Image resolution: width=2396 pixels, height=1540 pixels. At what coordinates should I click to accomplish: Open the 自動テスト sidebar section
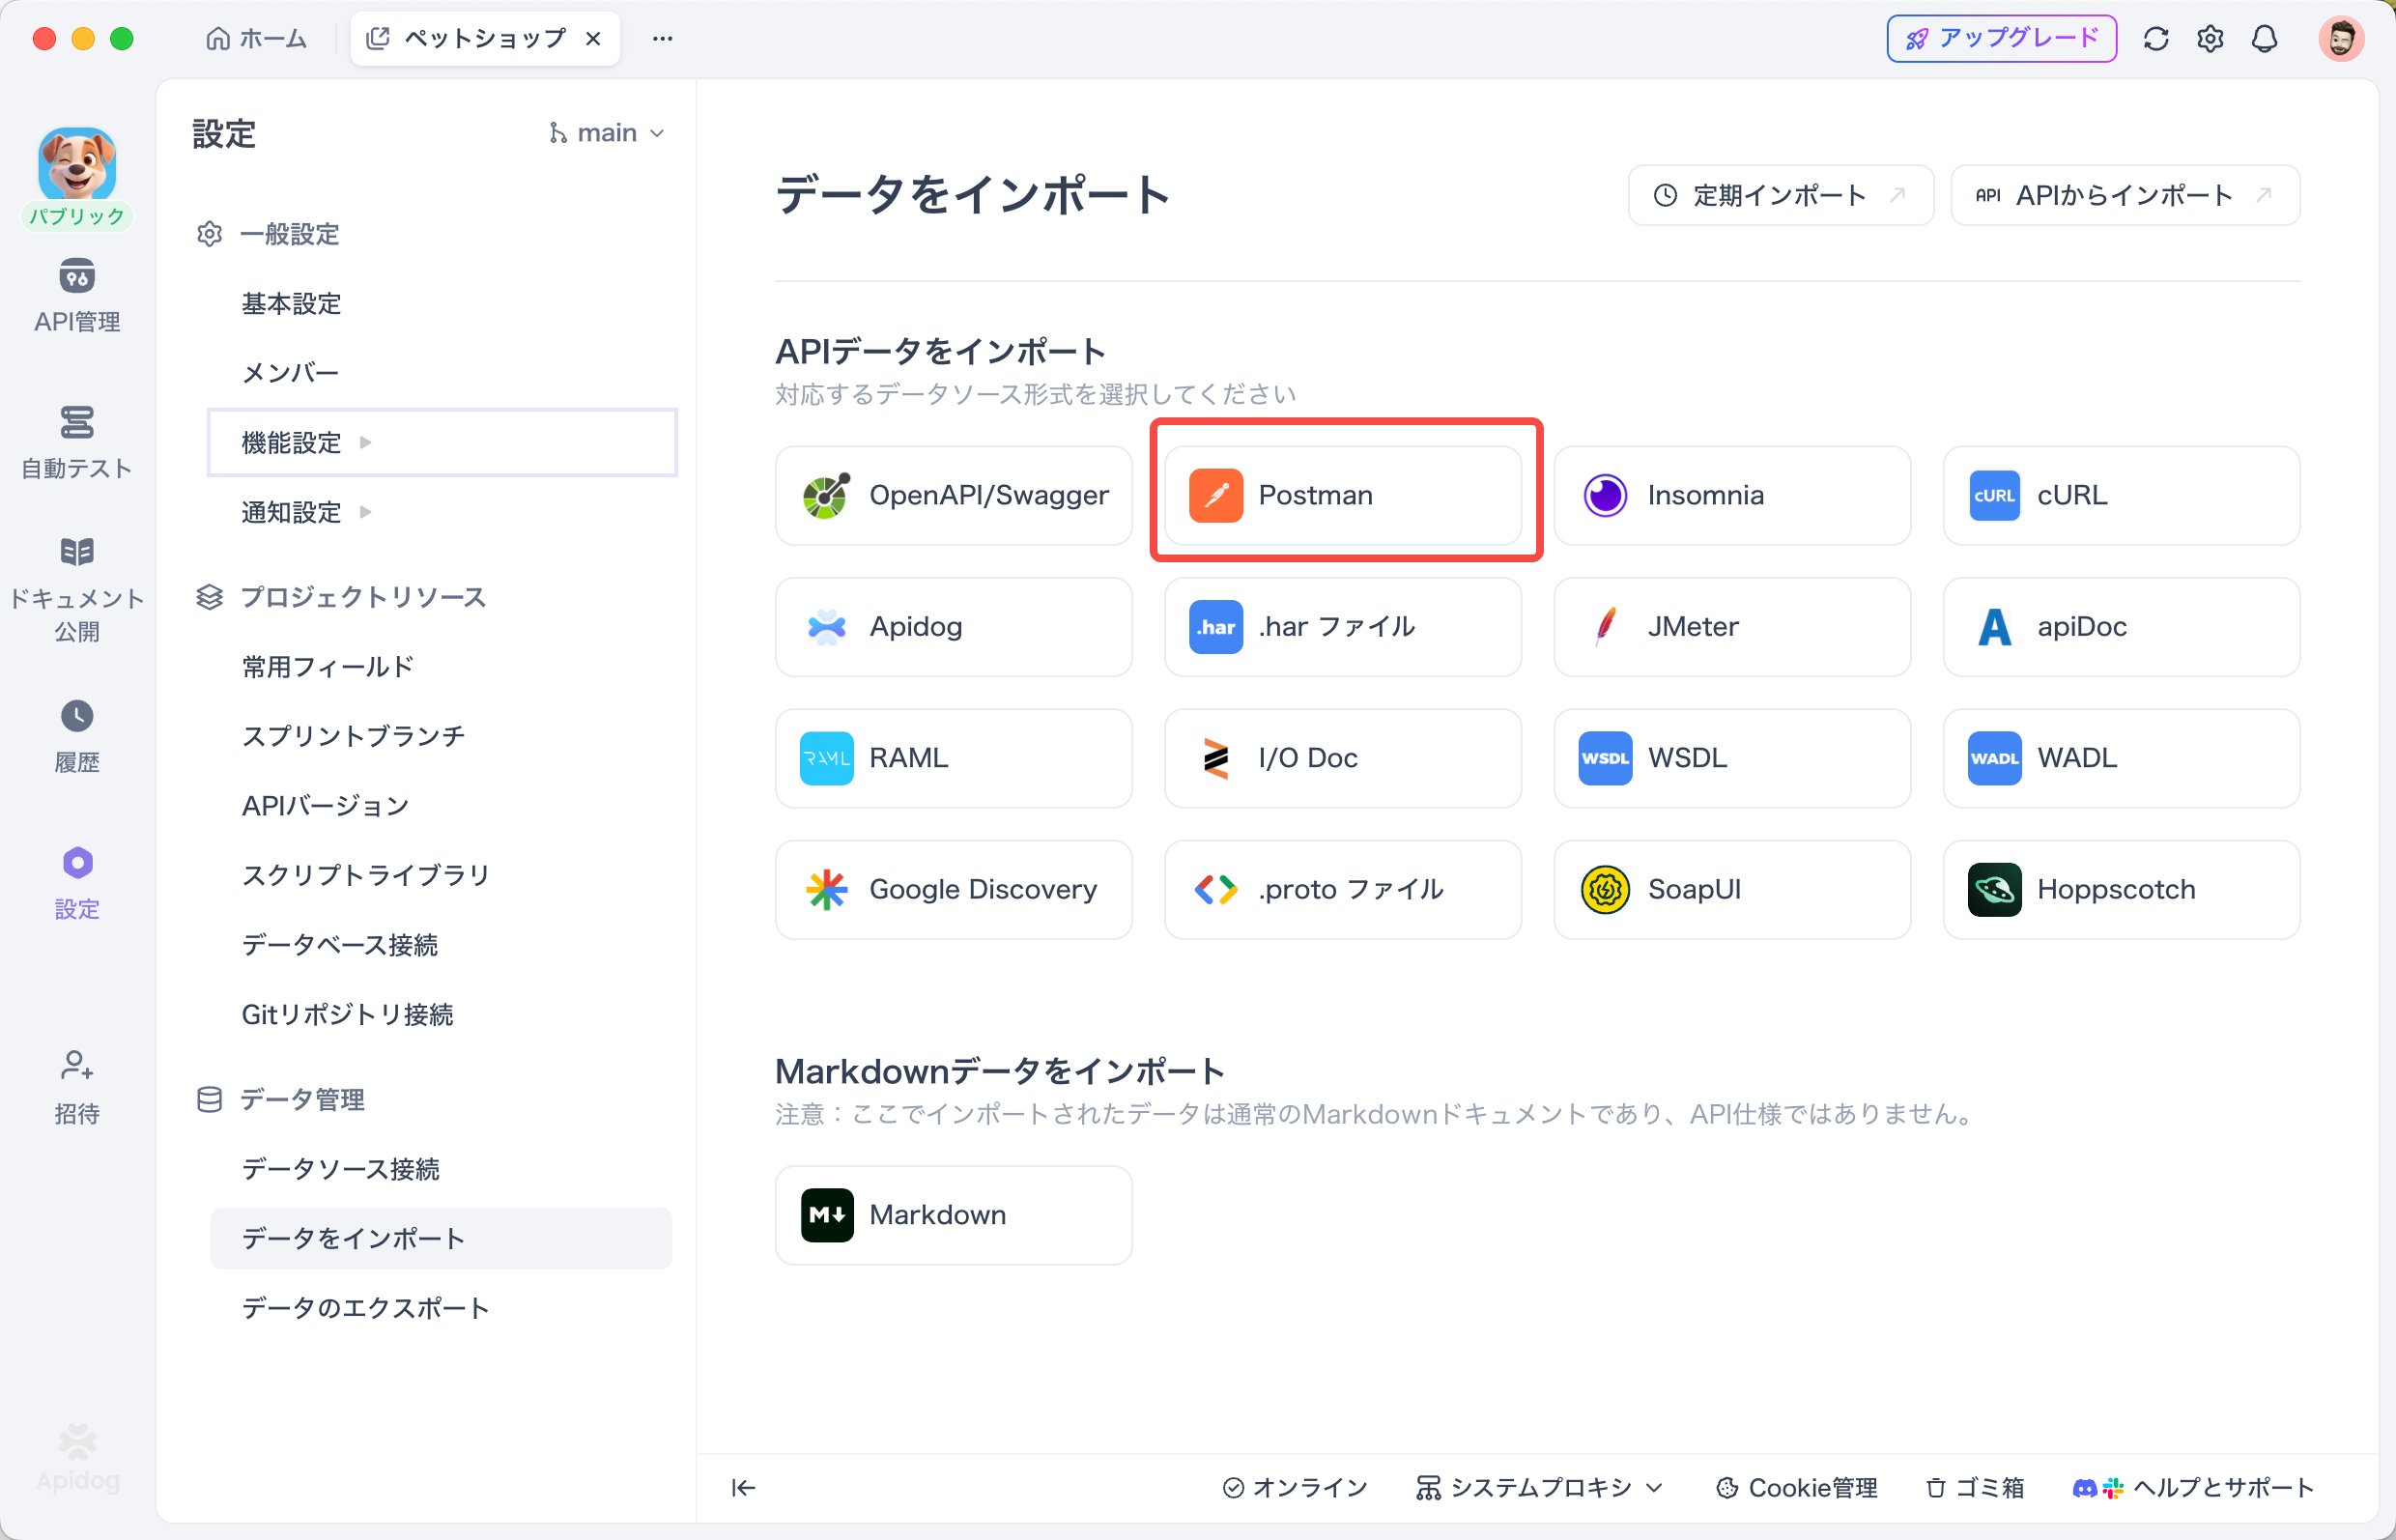77,442
